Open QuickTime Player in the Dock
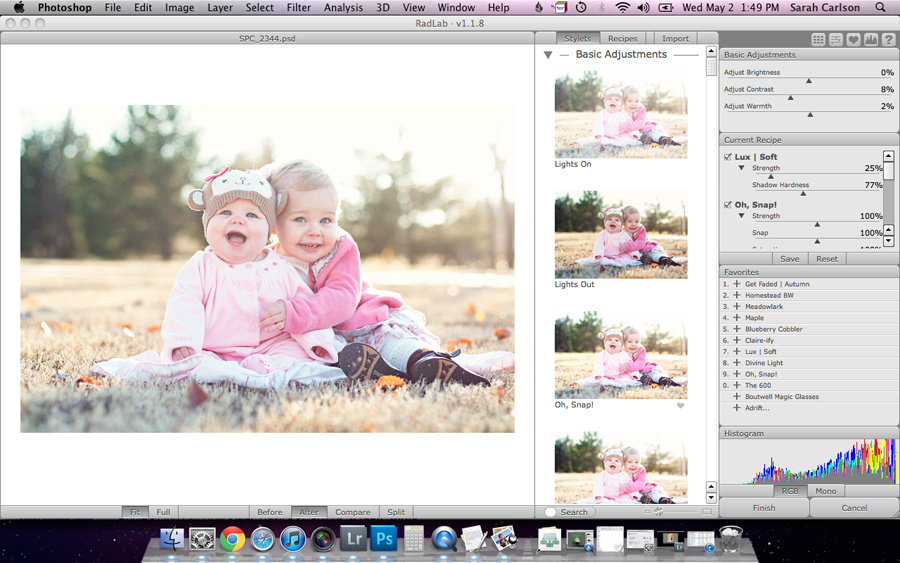This screenshot has width=900, height=563. click(x=444, y=539)
